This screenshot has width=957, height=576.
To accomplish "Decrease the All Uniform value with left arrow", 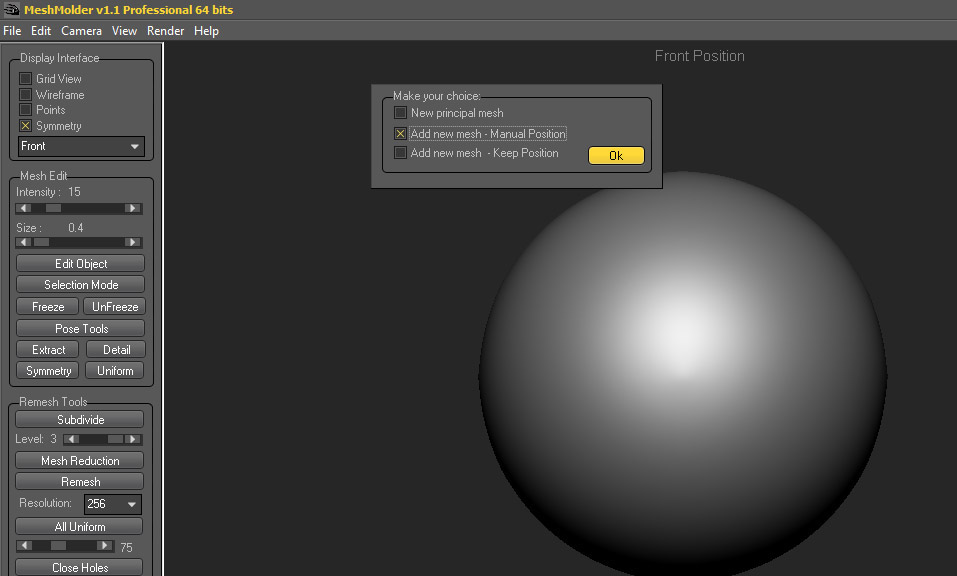I will 24,545.
